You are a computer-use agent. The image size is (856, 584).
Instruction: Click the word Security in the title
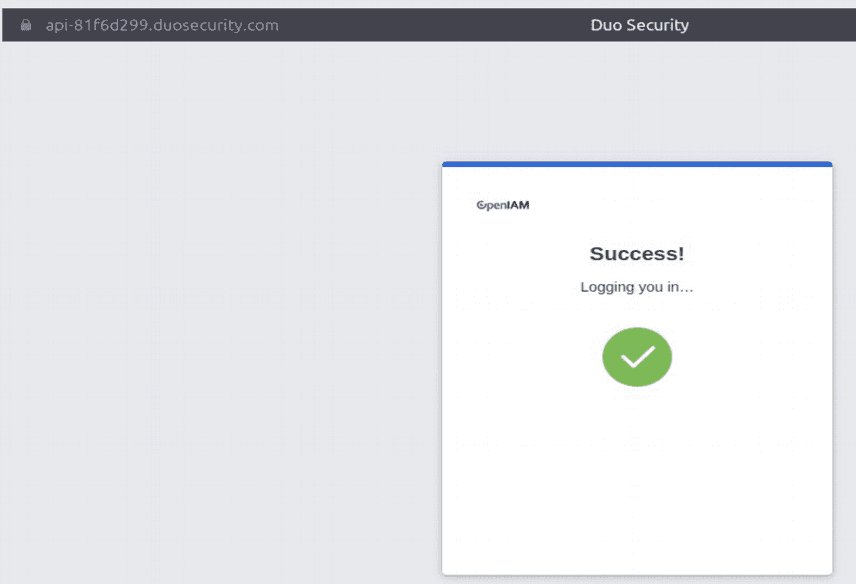point(656,25)
